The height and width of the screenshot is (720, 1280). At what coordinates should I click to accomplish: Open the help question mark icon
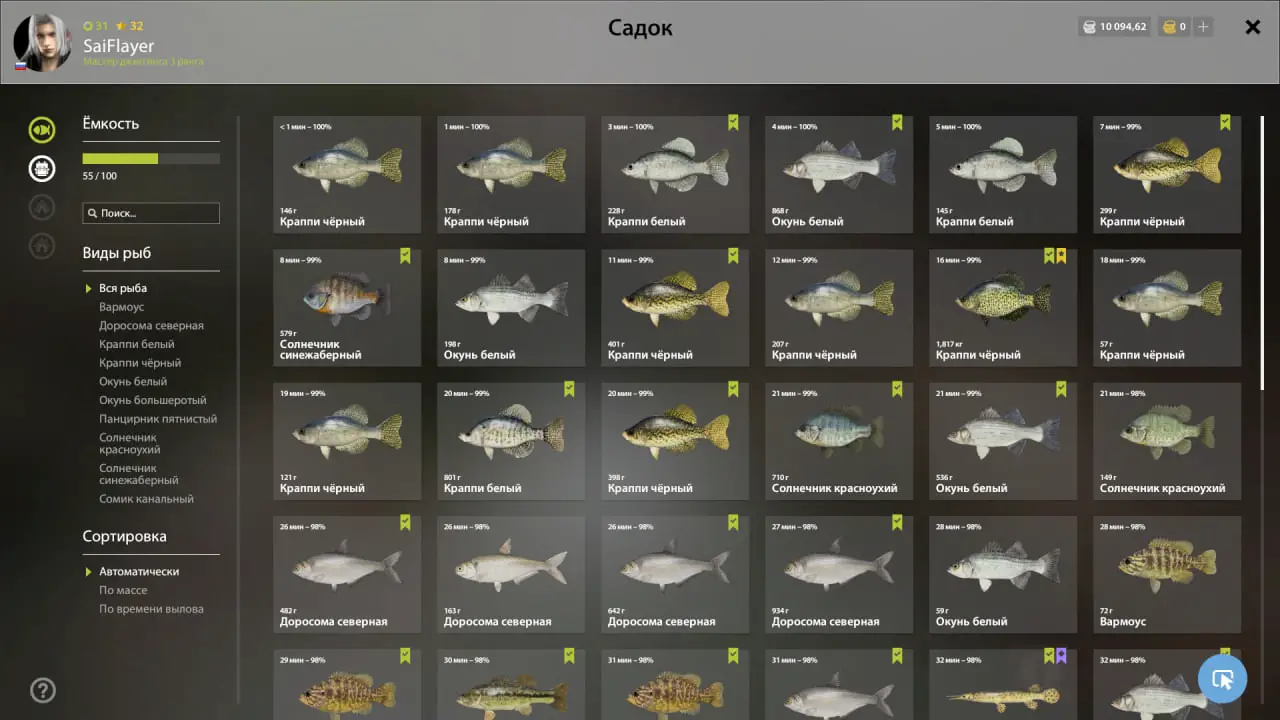43,690
